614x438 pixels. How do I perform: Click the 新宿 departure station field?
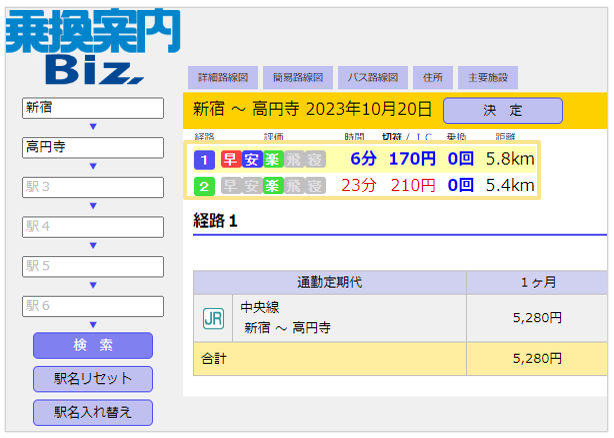point(92,107)
